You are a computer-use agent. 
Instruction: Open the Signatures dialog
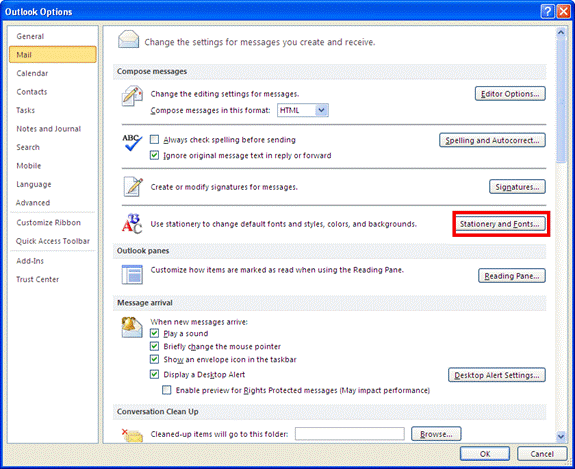pos(517,187)
